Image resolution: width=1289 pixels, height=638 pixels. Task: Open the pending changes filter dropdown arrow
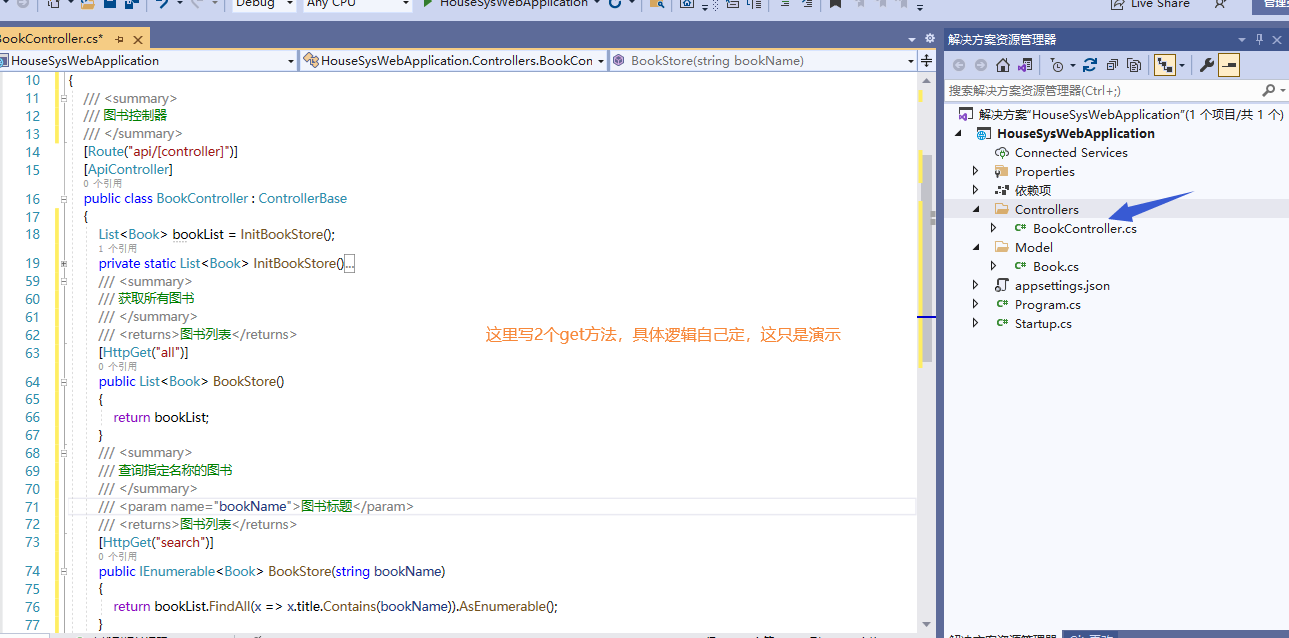1072,65
